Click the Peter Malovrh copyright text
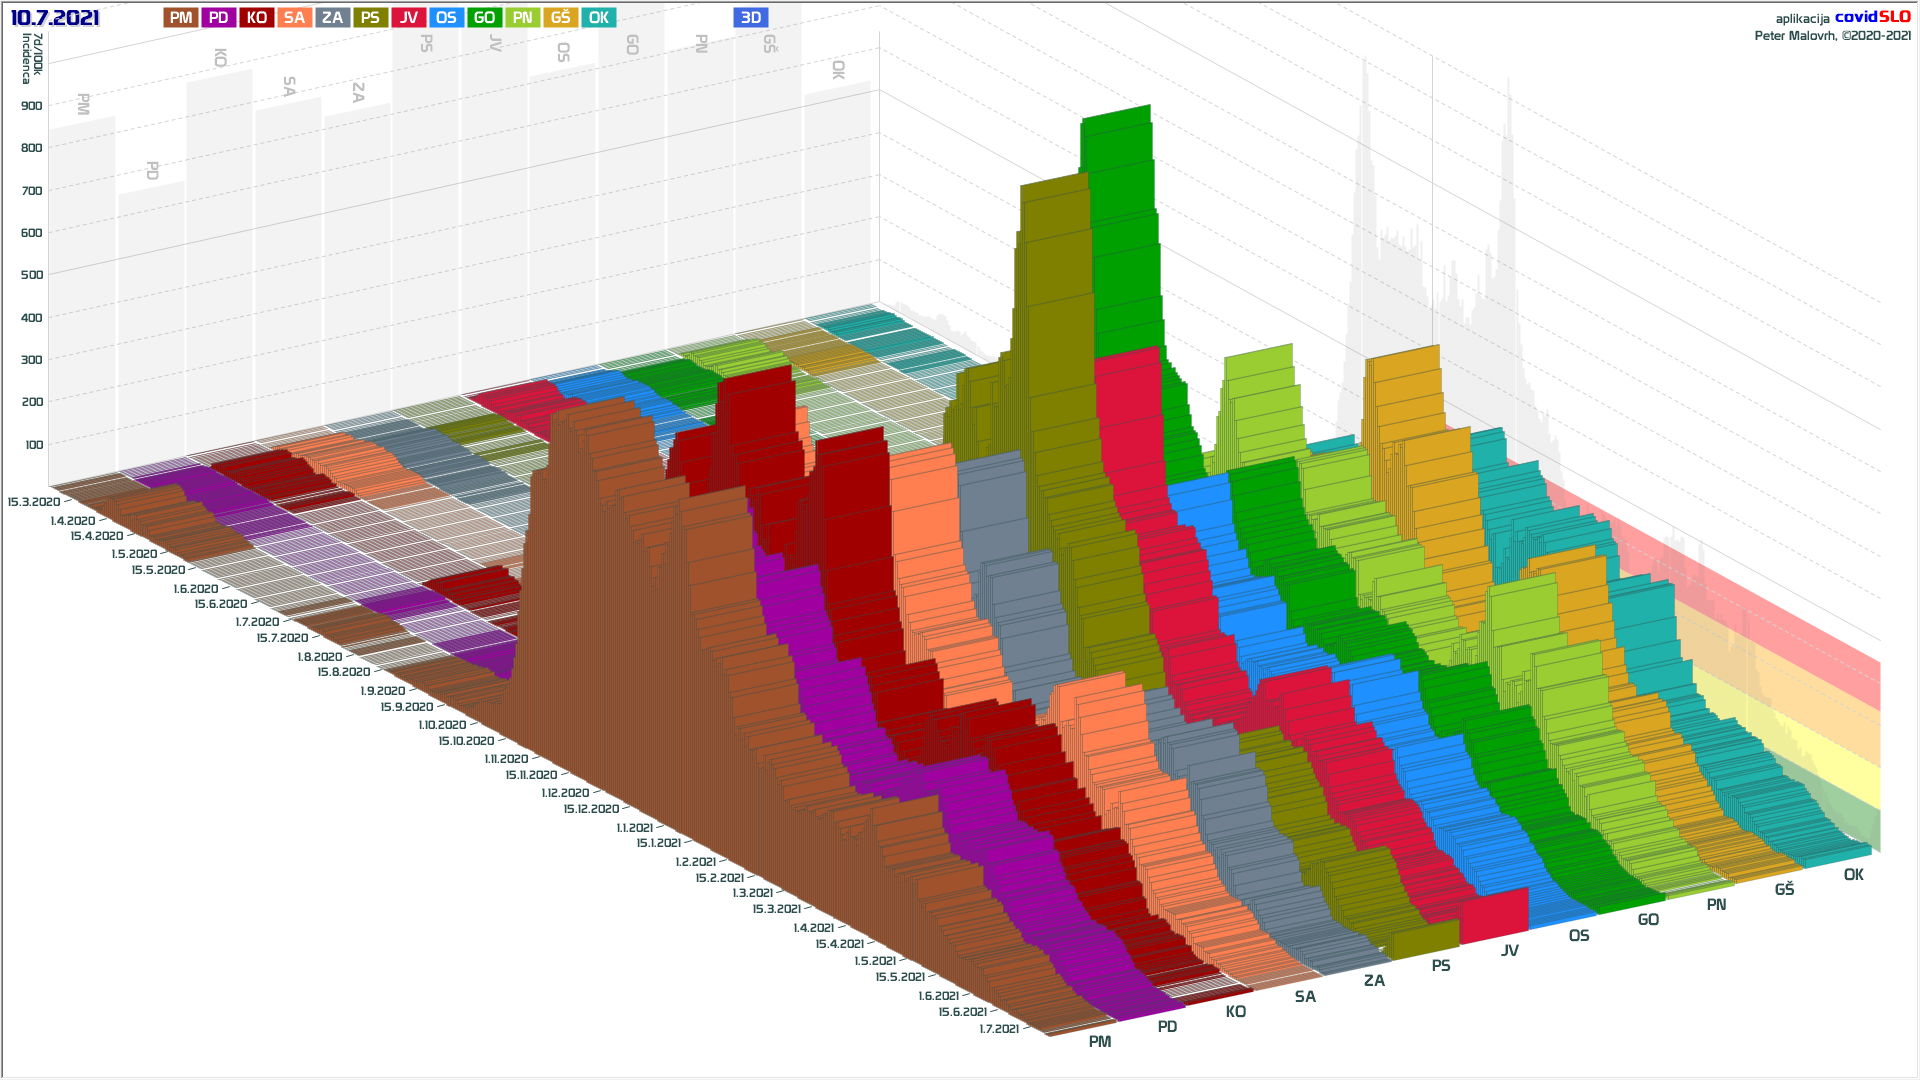 1832,36
